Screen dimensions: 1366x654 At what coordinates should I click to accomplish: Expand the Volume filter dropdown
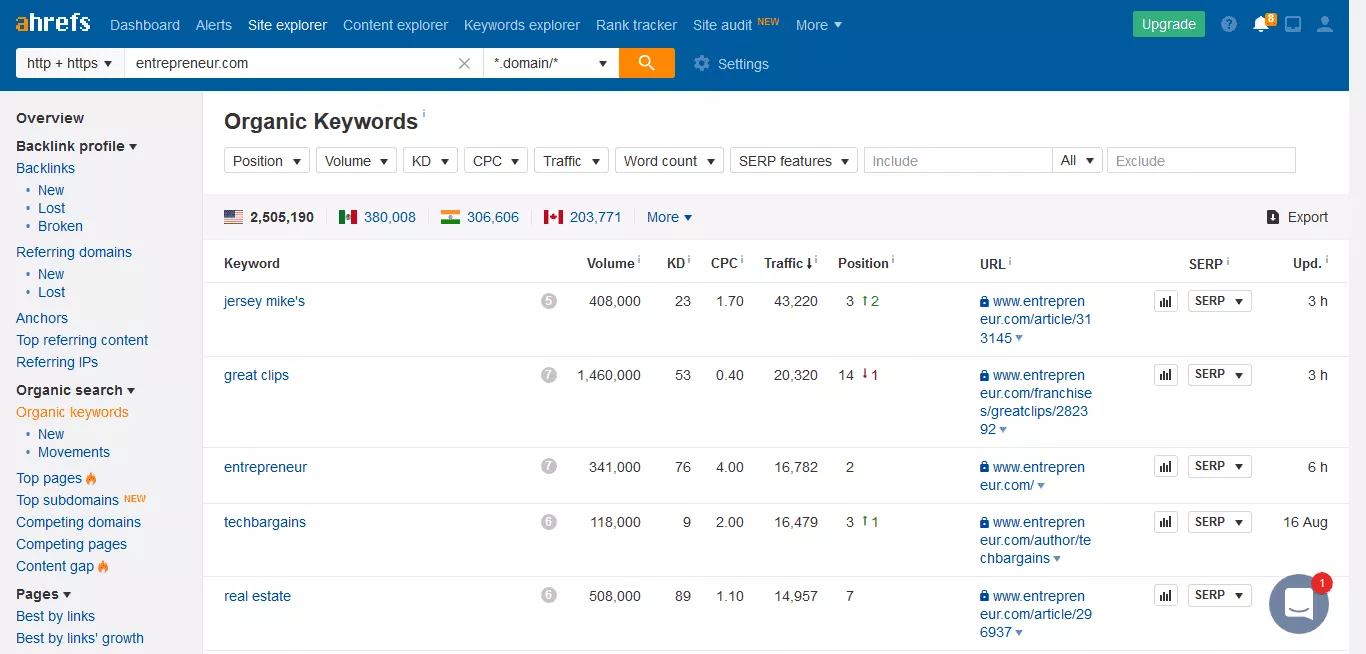pos(356,161)
